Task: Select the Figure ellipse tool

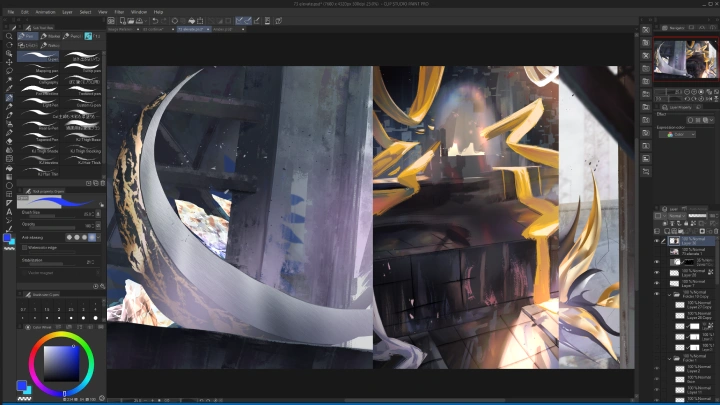Action: click(9, 186)
